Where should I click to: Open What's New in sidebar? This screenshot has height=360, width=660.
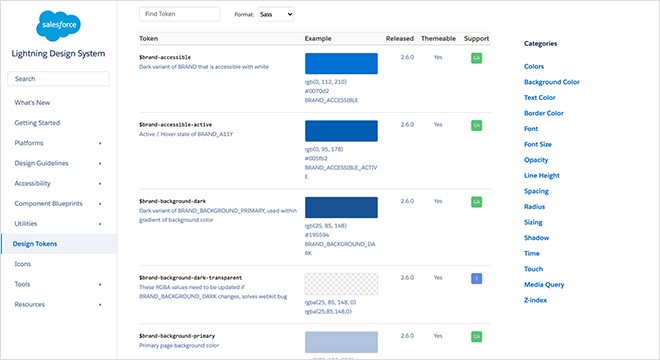pyautogui.click(x=32, y=103)
